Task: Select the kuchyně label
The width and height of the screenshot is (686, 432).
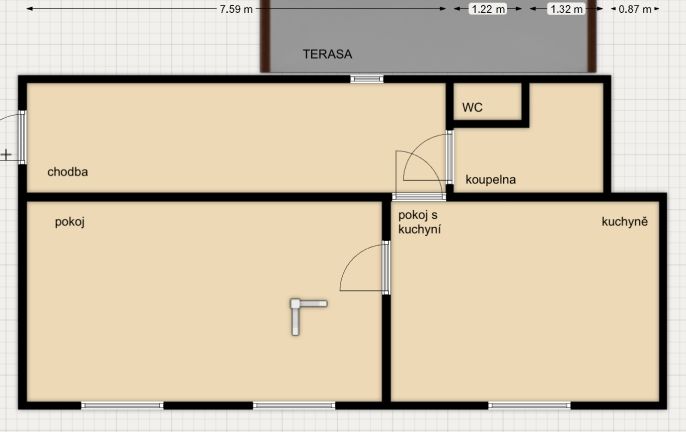Action: tap(624, 221)
